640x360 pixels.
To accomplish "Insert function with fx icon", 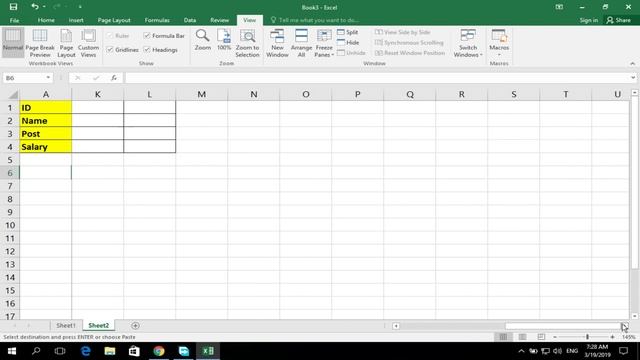I will [113, 78].
